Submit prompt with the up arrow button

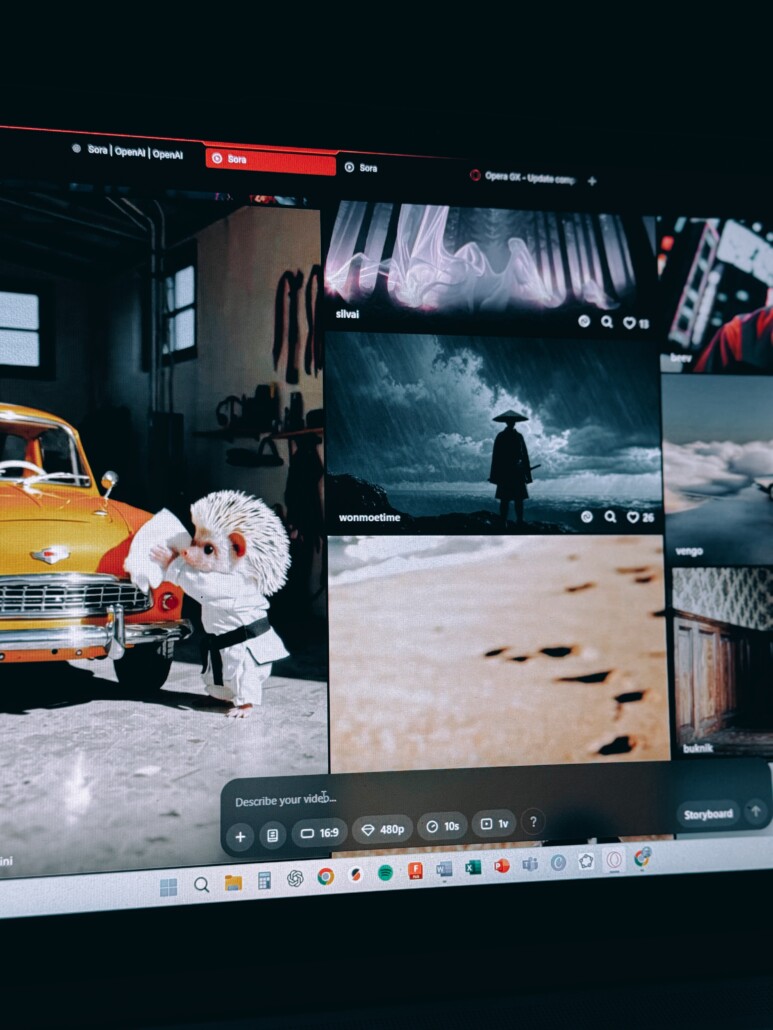coord(756,811)
